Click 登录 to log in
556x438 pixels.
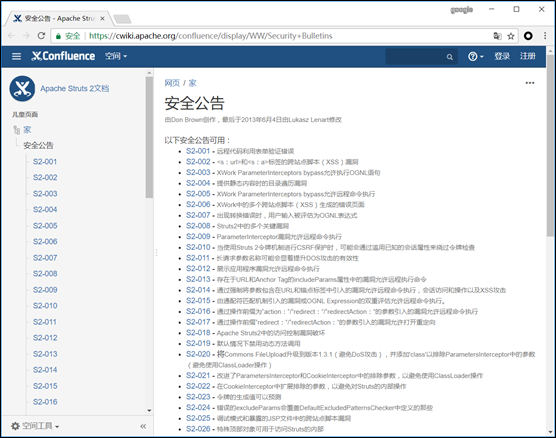tap(502, 56)
